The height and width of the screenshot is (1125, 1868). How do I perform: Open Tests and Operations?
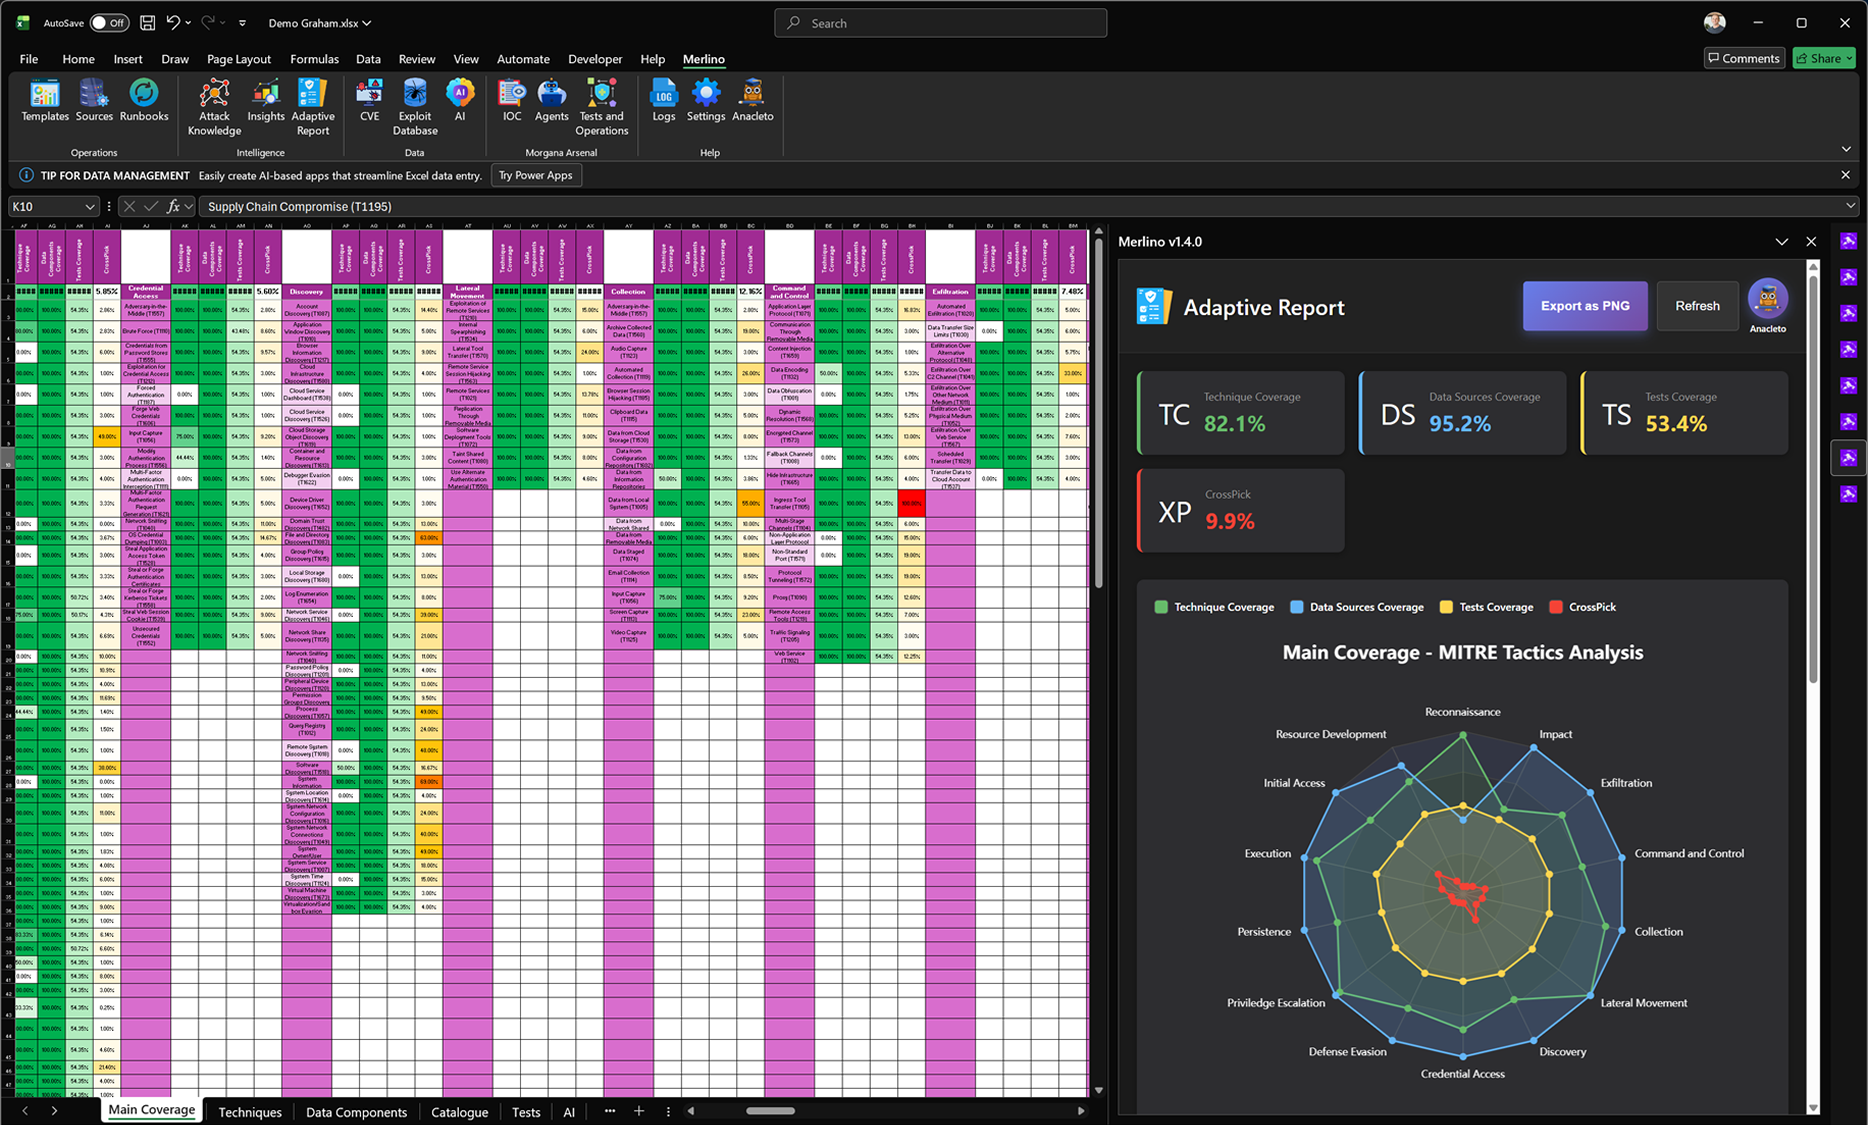point(601,105)
